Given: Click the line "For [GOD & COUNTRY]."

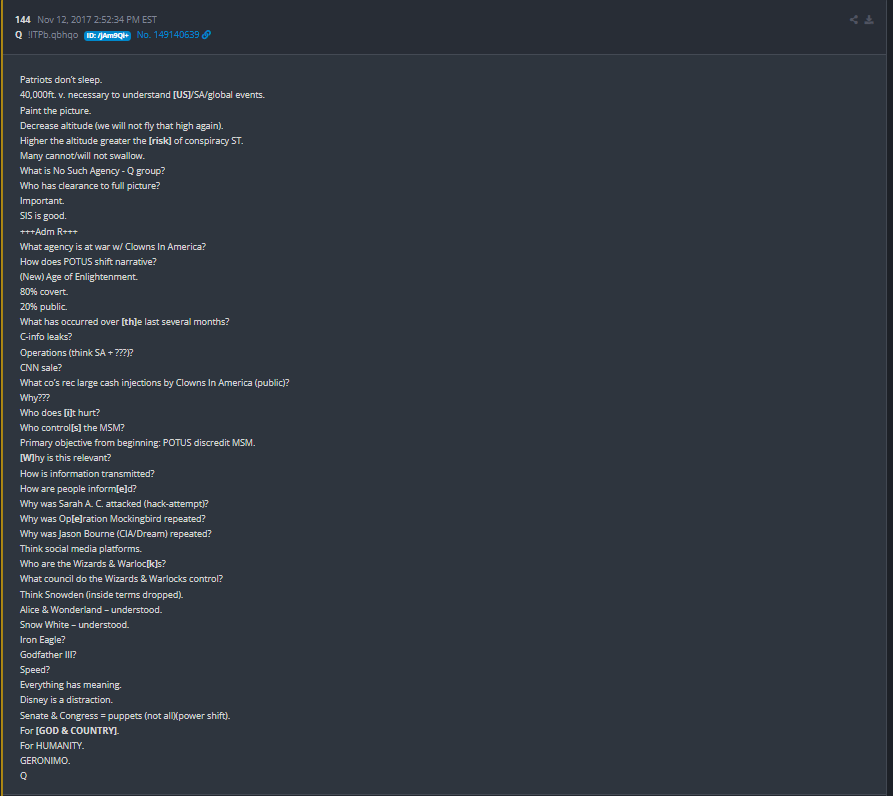Looking at the screenshot, I should coord(69,731).
